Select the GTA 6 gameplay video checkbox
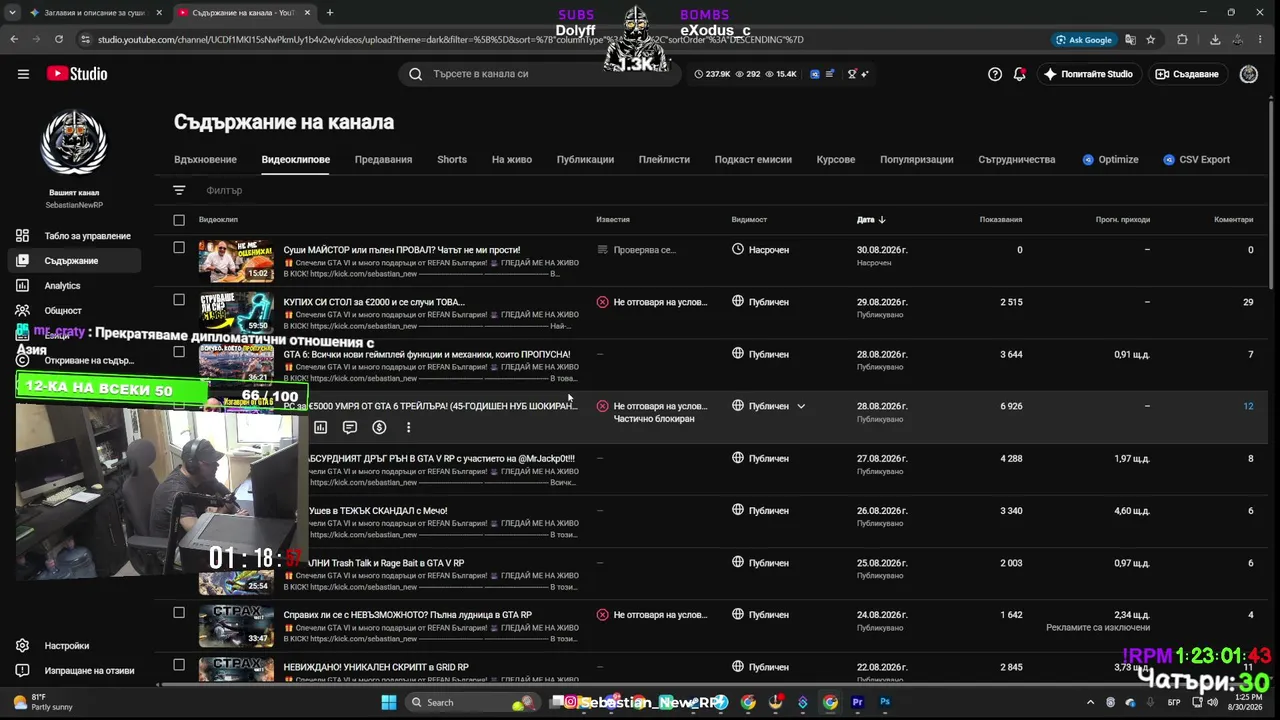 (x=179, y=351)
